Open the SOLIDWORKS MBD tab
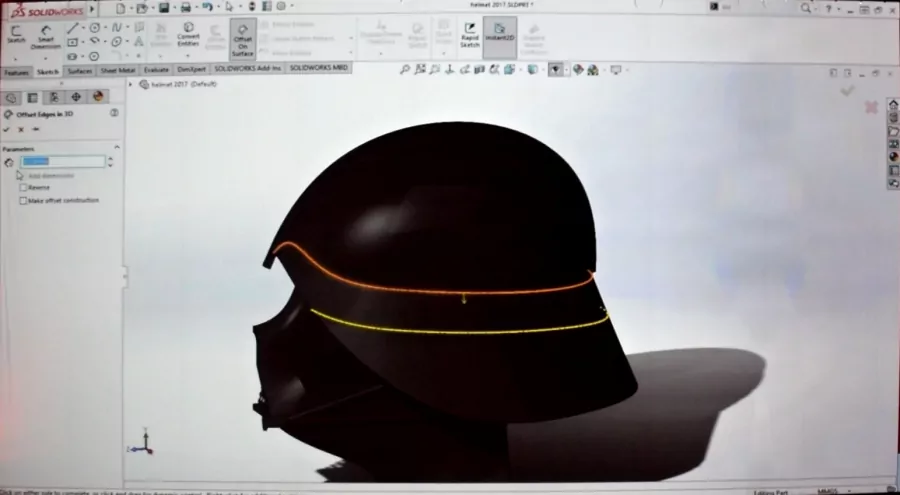The width and height of the screenshot is (900, 495). (319, 67)
